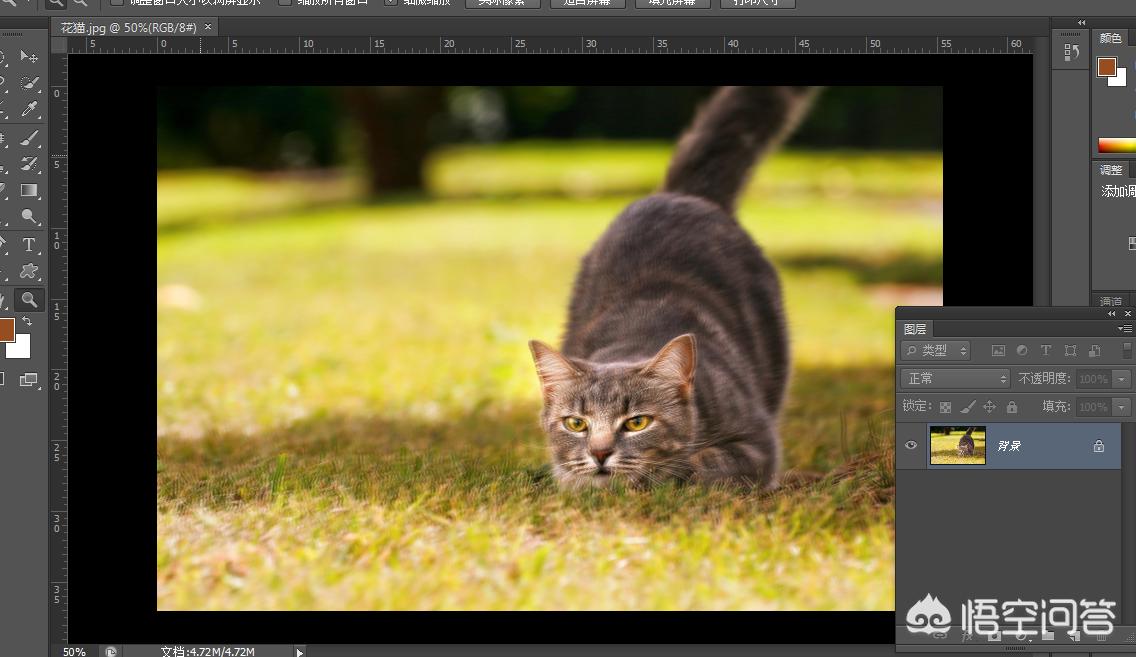
Task: Select the 颜色 panel tab
Action: pos(1110,38)
